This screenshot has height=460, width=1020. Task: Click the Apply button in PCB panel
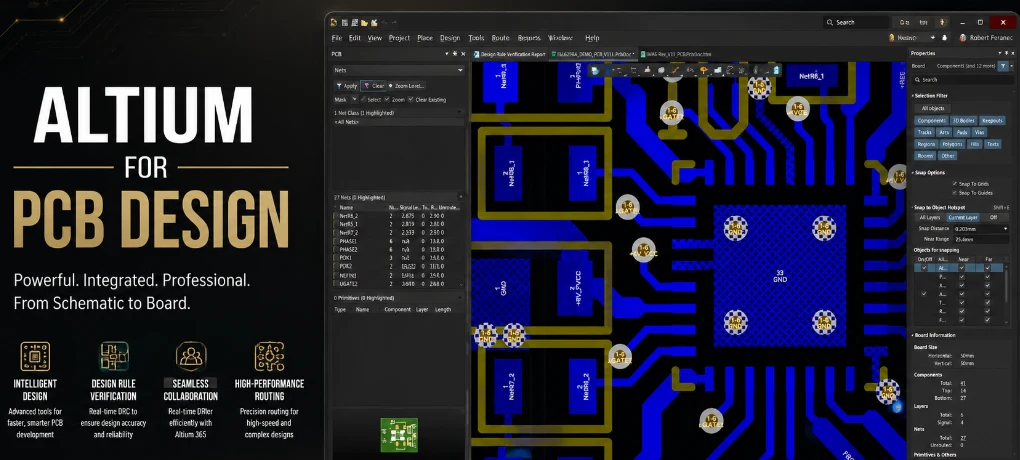click(347, 86)
